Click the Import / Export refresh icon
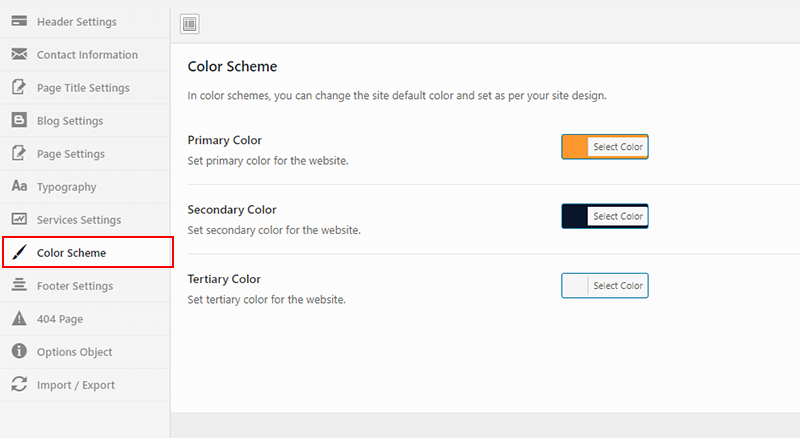Viewport: 800px width, 438px height. pos(19,384)
